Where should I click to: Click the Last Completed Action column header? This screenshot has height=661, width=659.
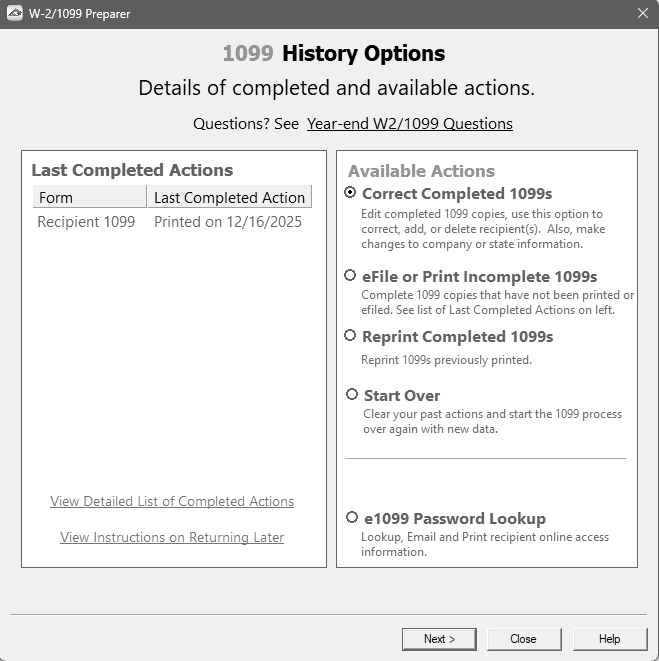coord(229,197)
